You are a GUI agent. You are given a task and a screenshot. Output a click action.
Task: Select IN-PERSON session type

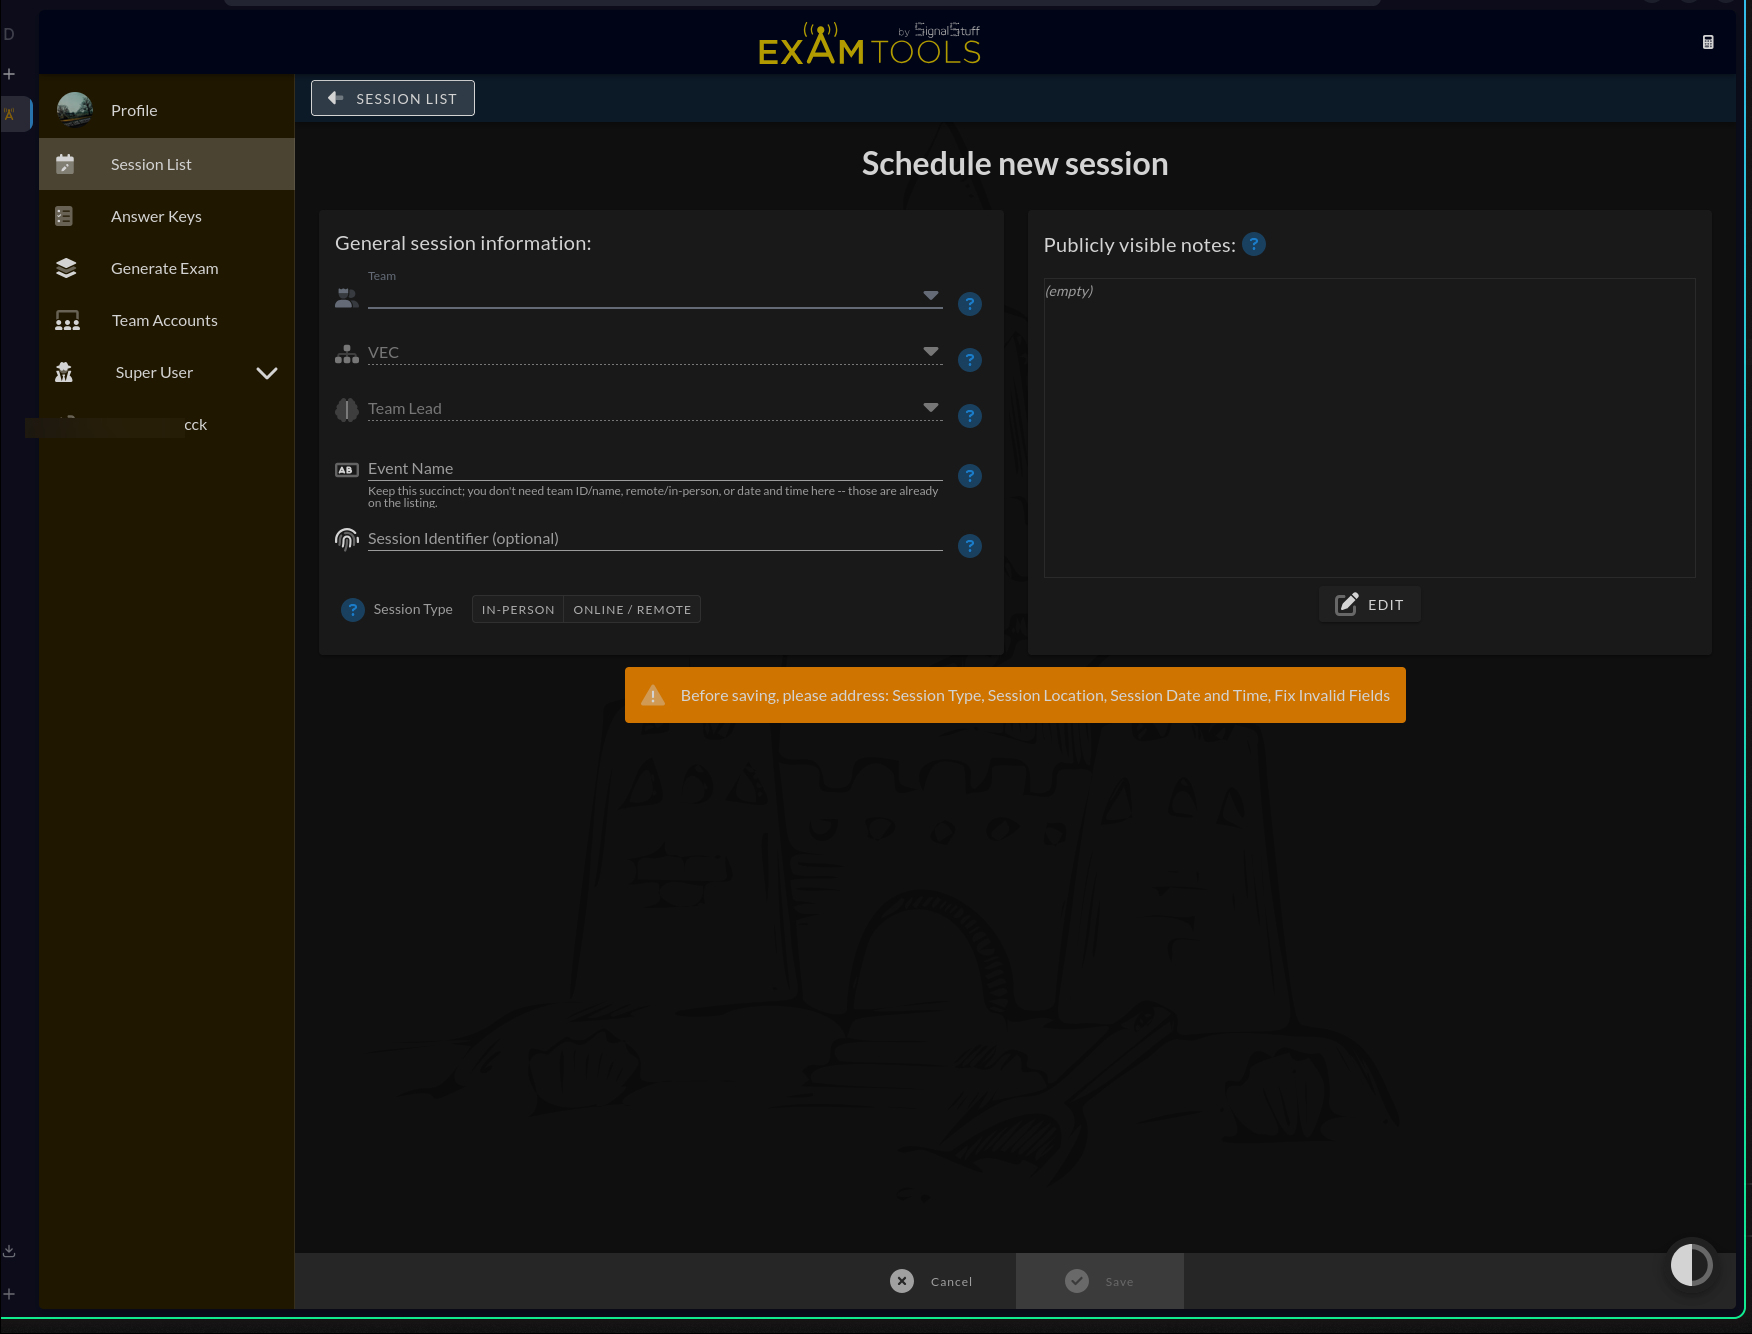click(518, 610)
